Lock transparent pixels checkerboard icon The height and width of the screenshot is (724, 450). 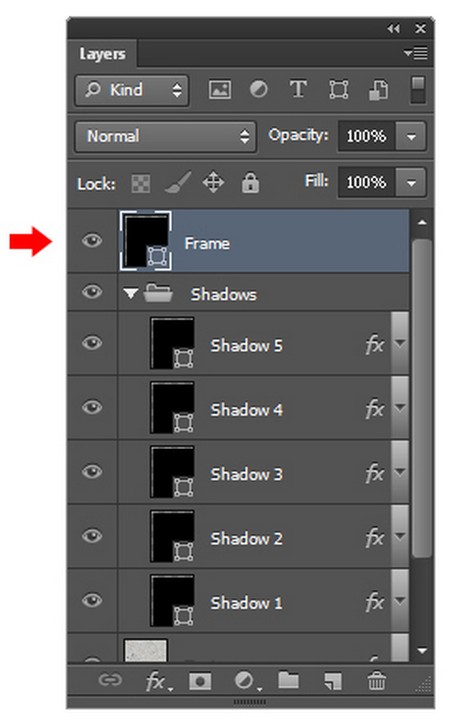click(141, 184)
